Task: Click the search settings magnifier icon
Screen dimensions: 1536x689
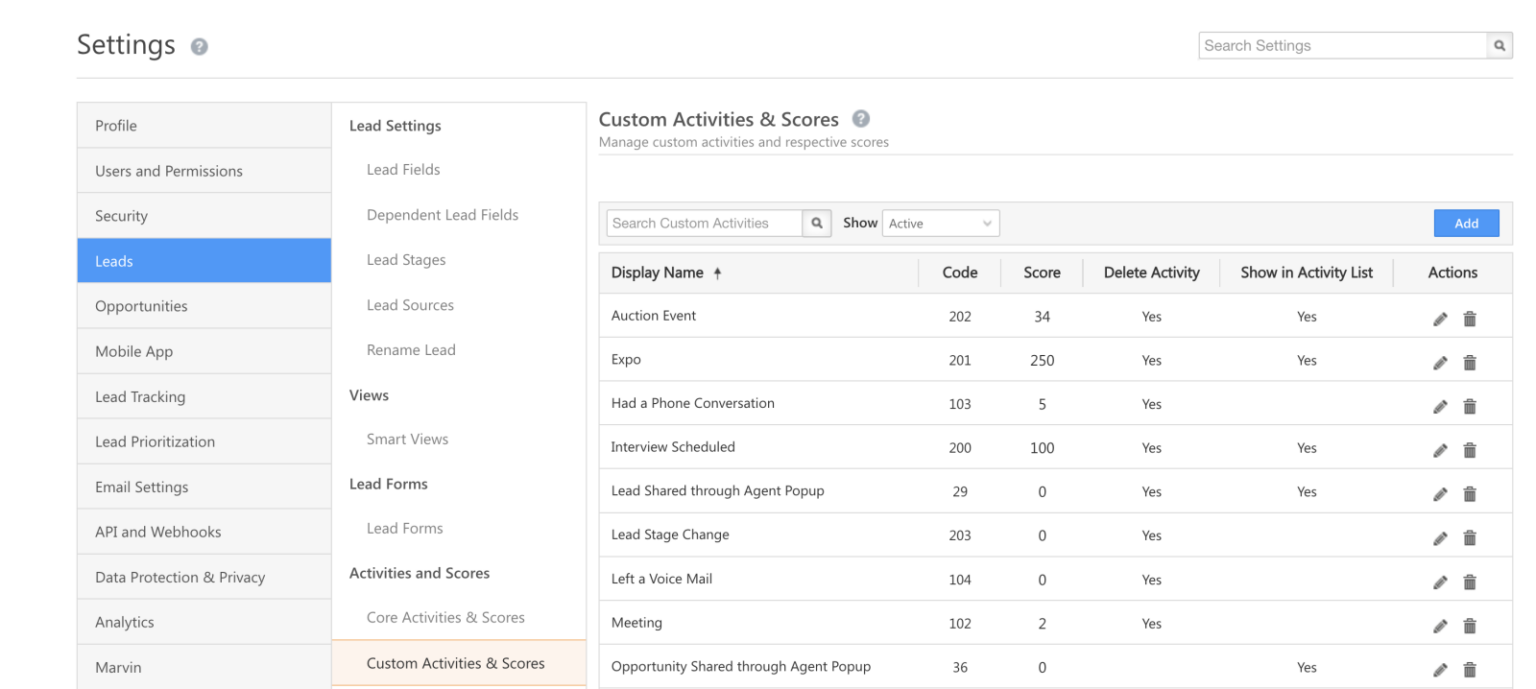Action: 1499,46
